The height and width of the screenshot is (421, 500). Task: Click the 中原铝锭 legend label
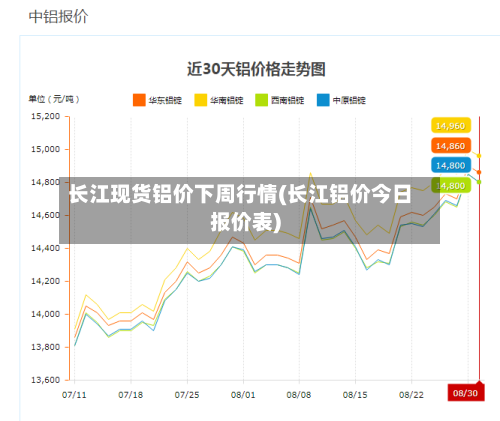(349, 100)
